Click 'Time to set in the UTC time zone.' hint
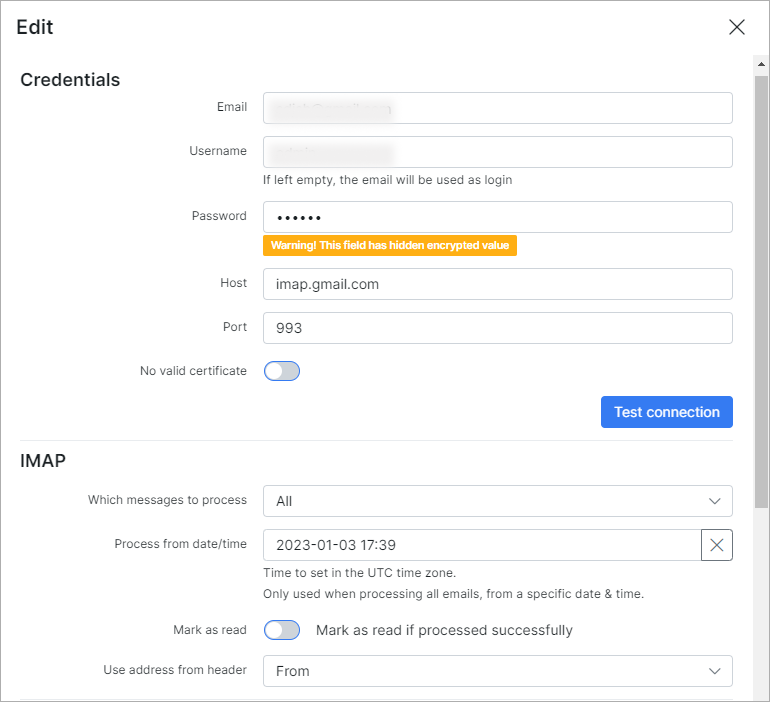This screenshot has width=770, height=702. coord(359,573)
